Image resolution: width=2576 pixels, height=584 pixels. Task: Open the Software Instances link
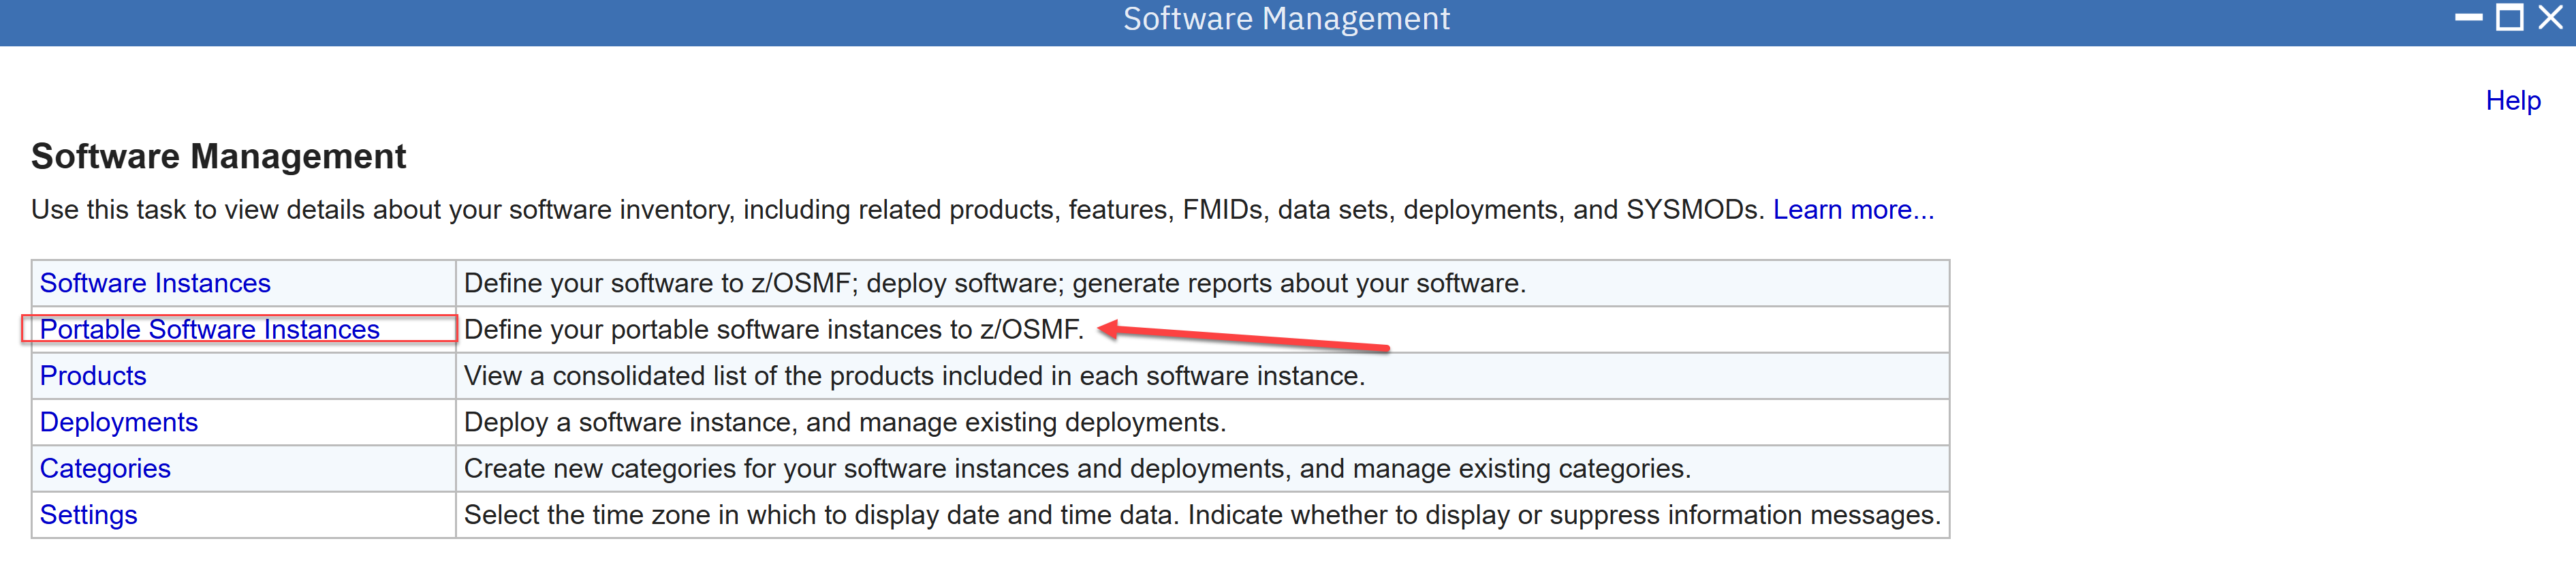tap(155, 283)
